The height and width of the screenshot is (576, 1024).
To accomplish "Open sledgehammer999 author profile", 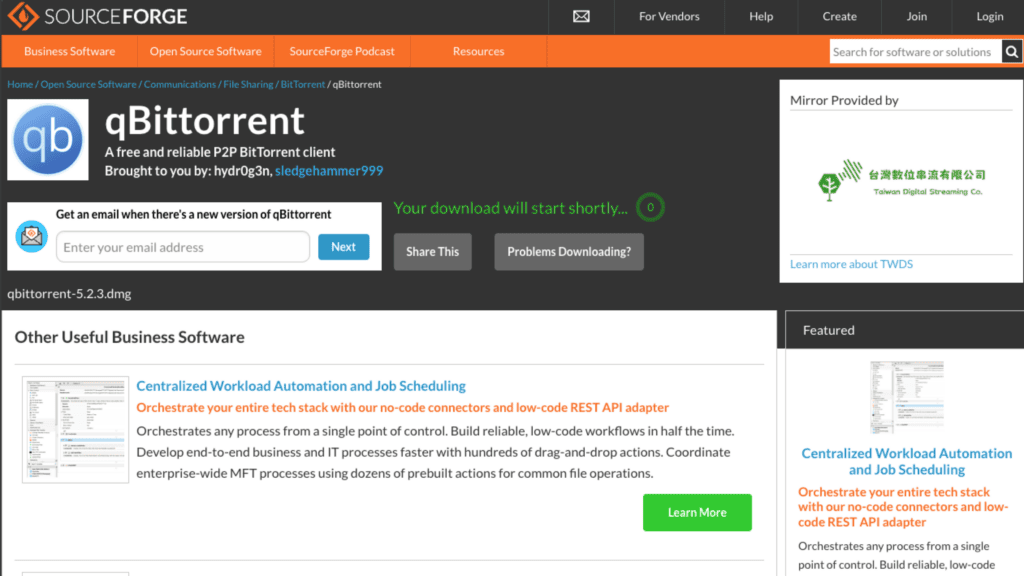I will [x=329, y=170].
